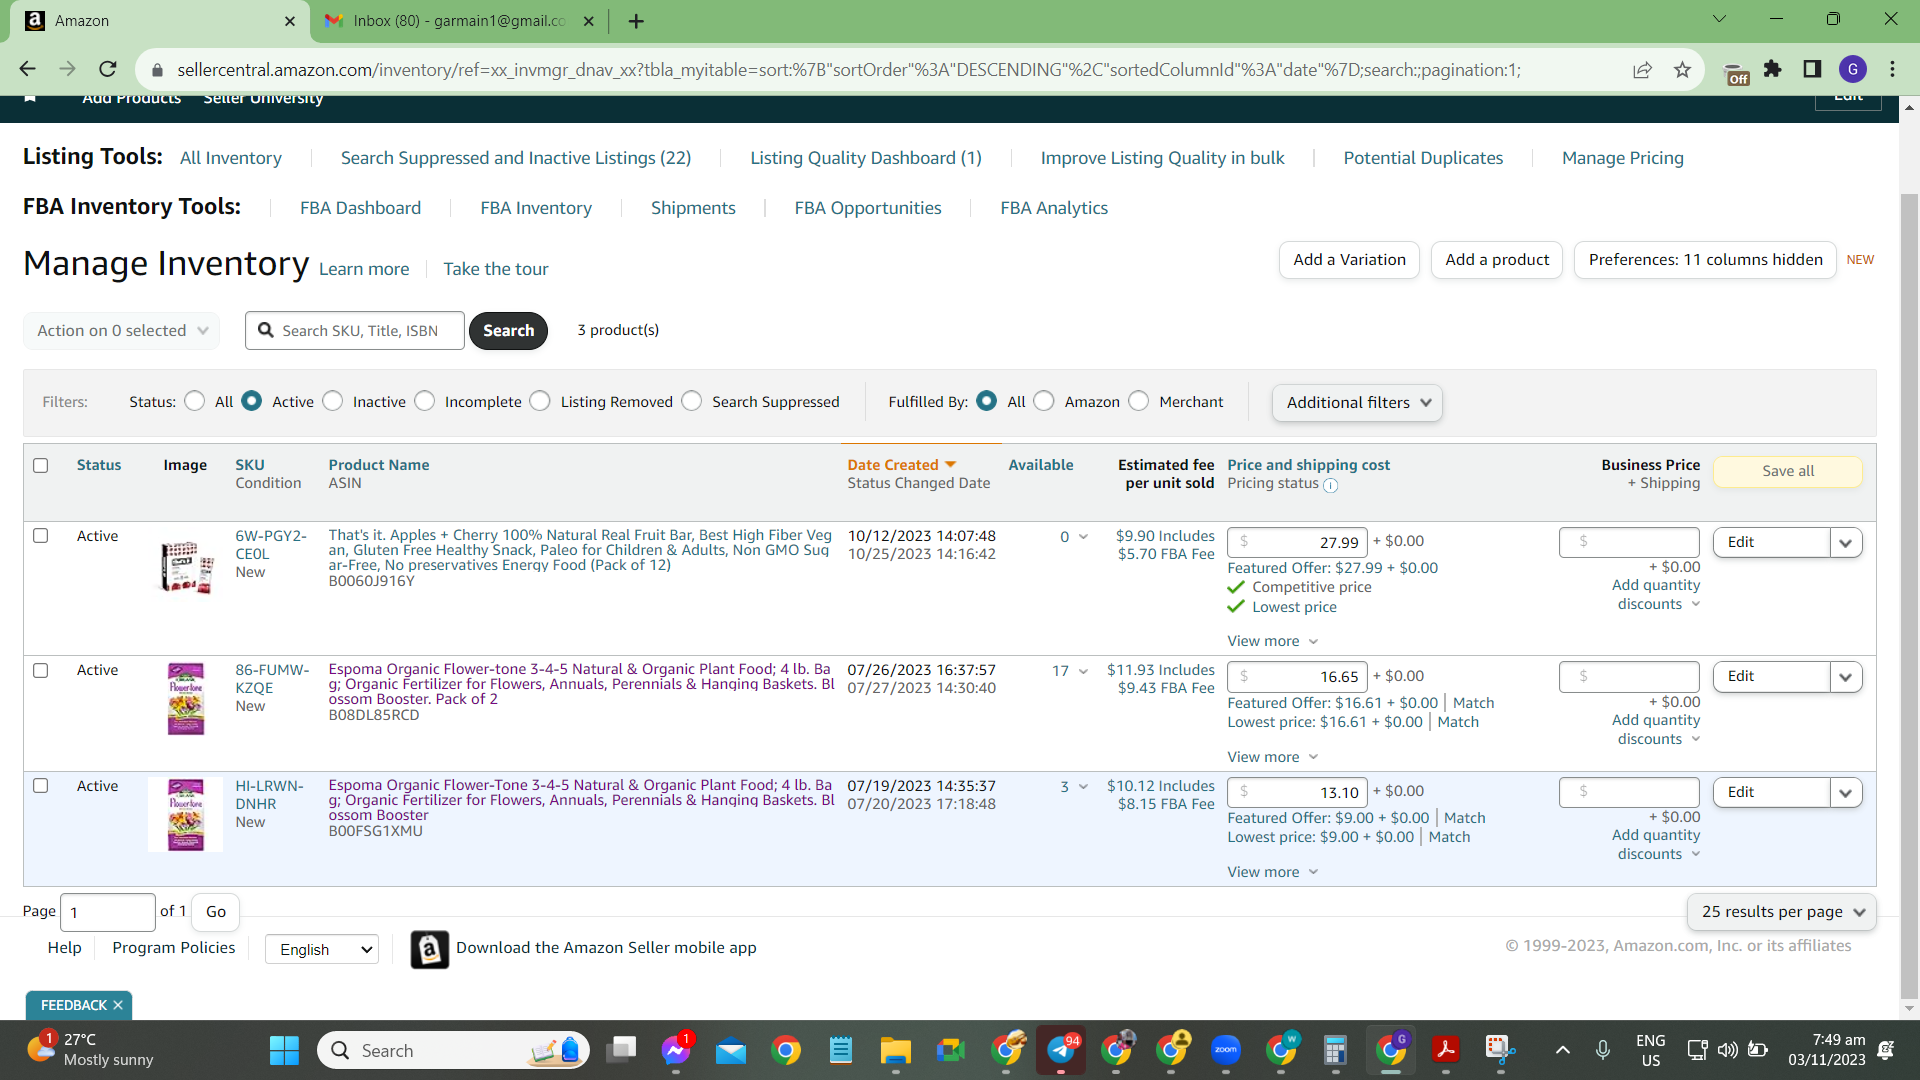Dismiss the FEEDBACK tab with its X
Image resolution: width=1920 pixels, height=1080 pixels.
118,1005
